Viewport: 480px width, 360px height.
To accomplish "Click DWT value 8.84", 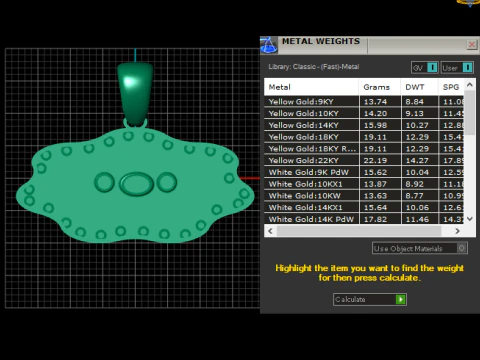I will pyautogui.click(x=415, y=102).
